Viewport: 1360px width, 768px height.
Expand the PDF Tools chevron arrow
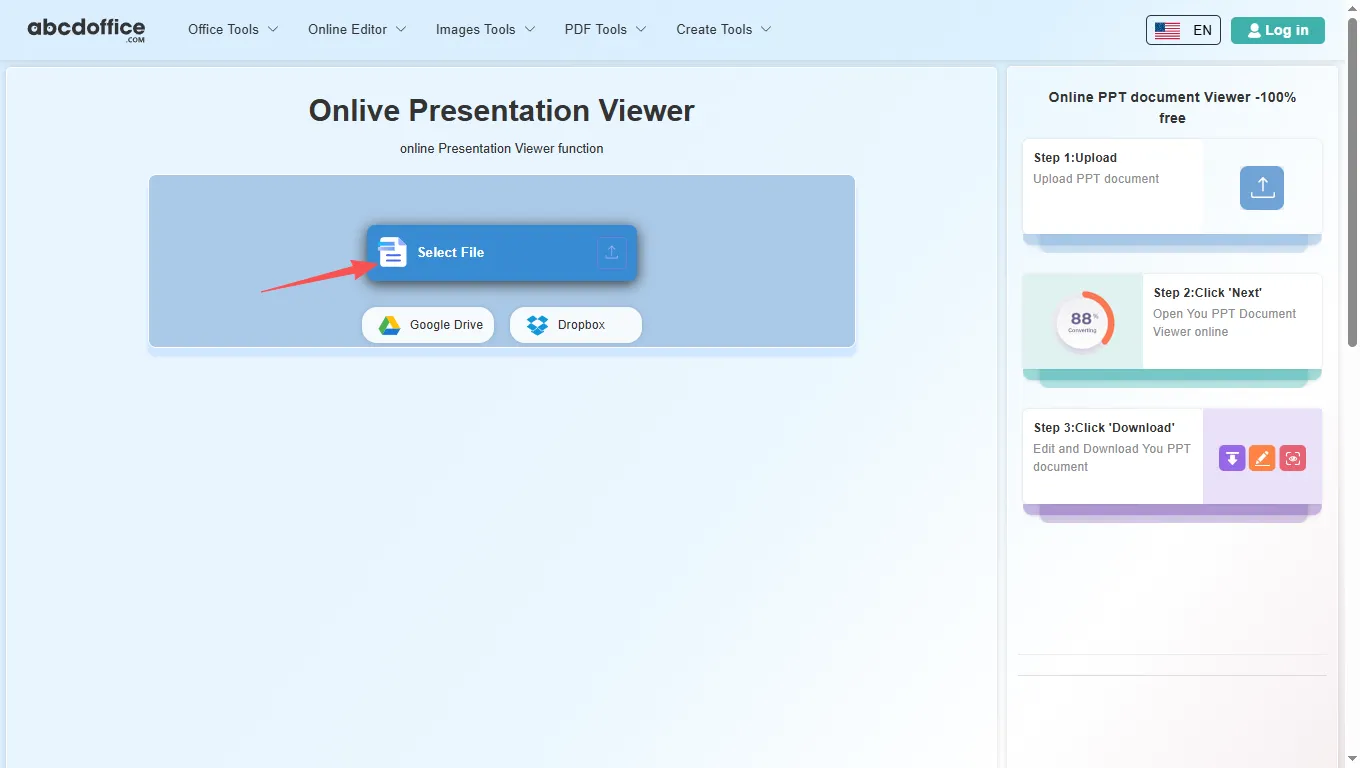point(641,30)
